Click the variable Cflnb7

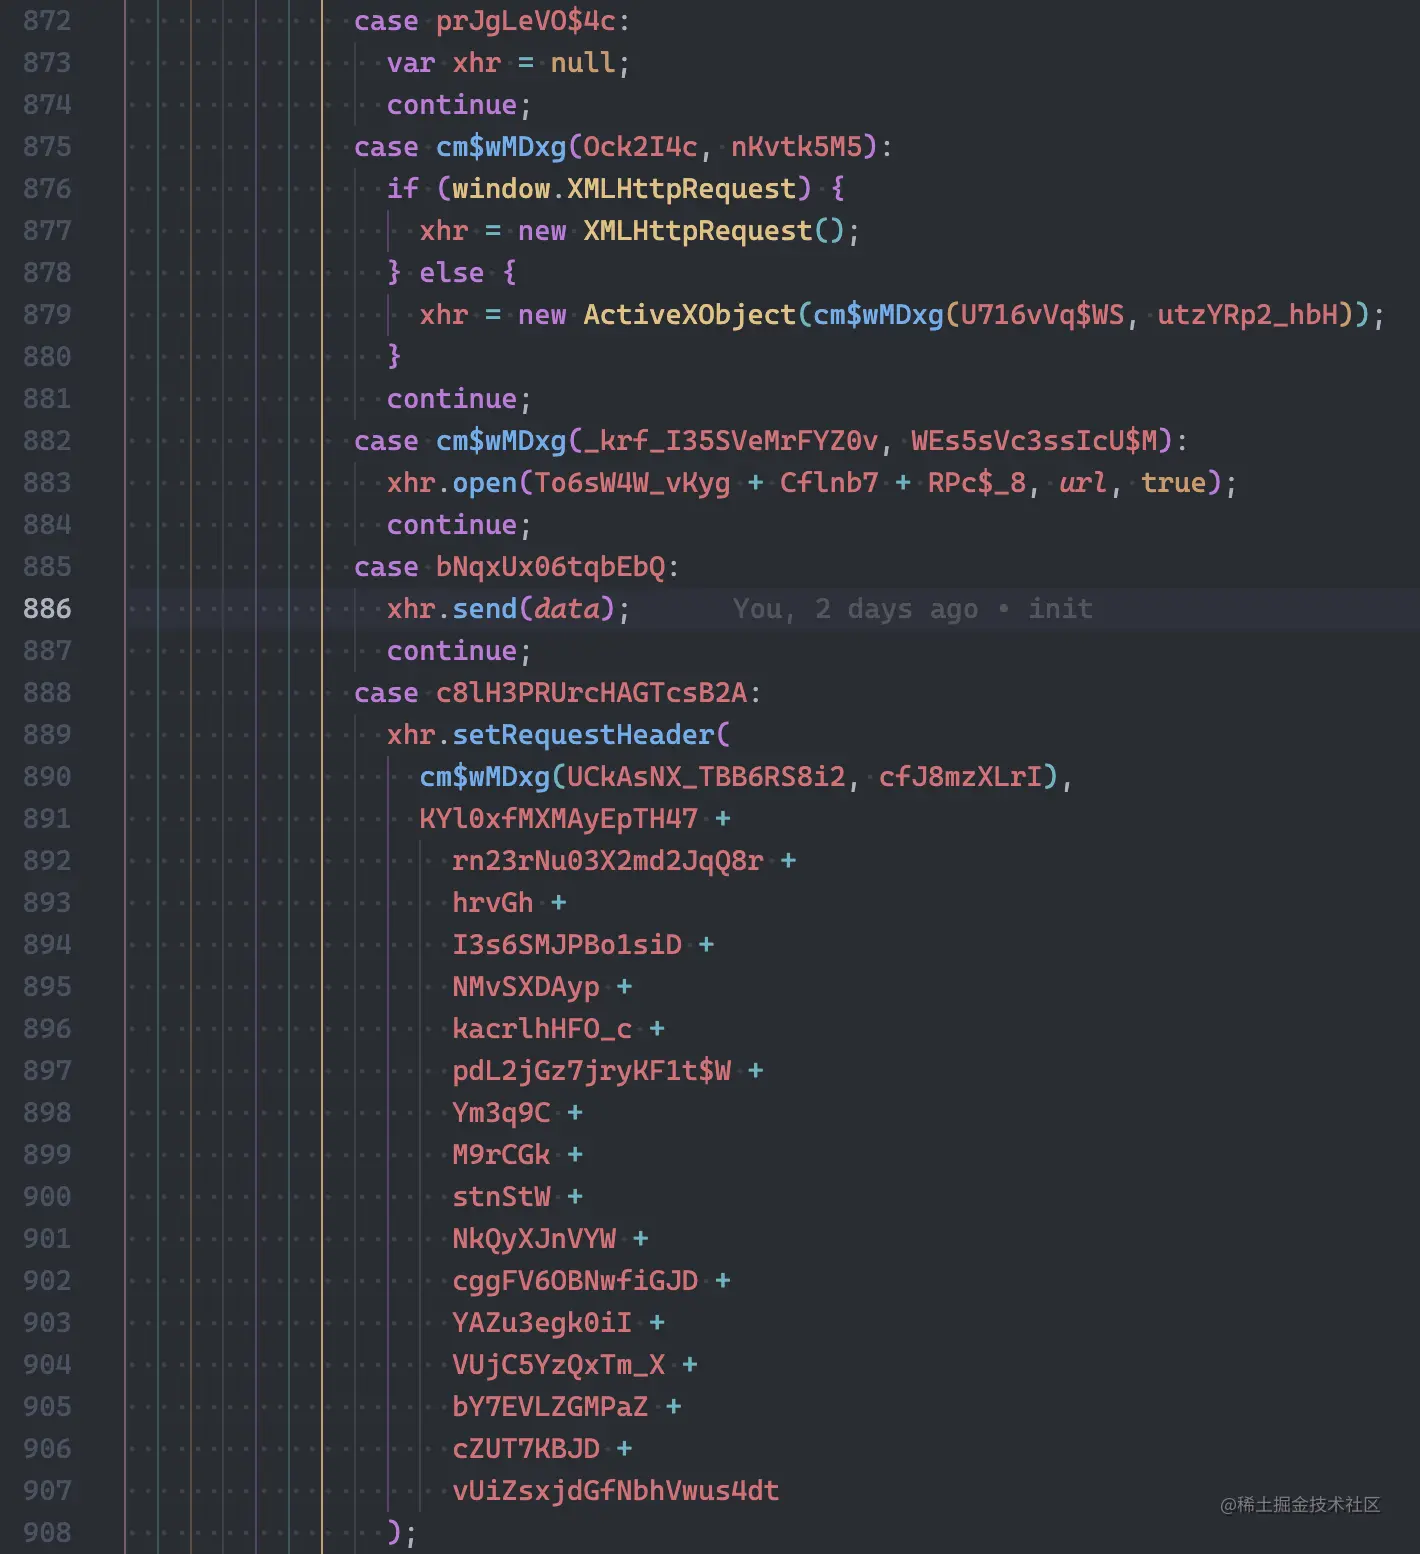coord(829,483)
